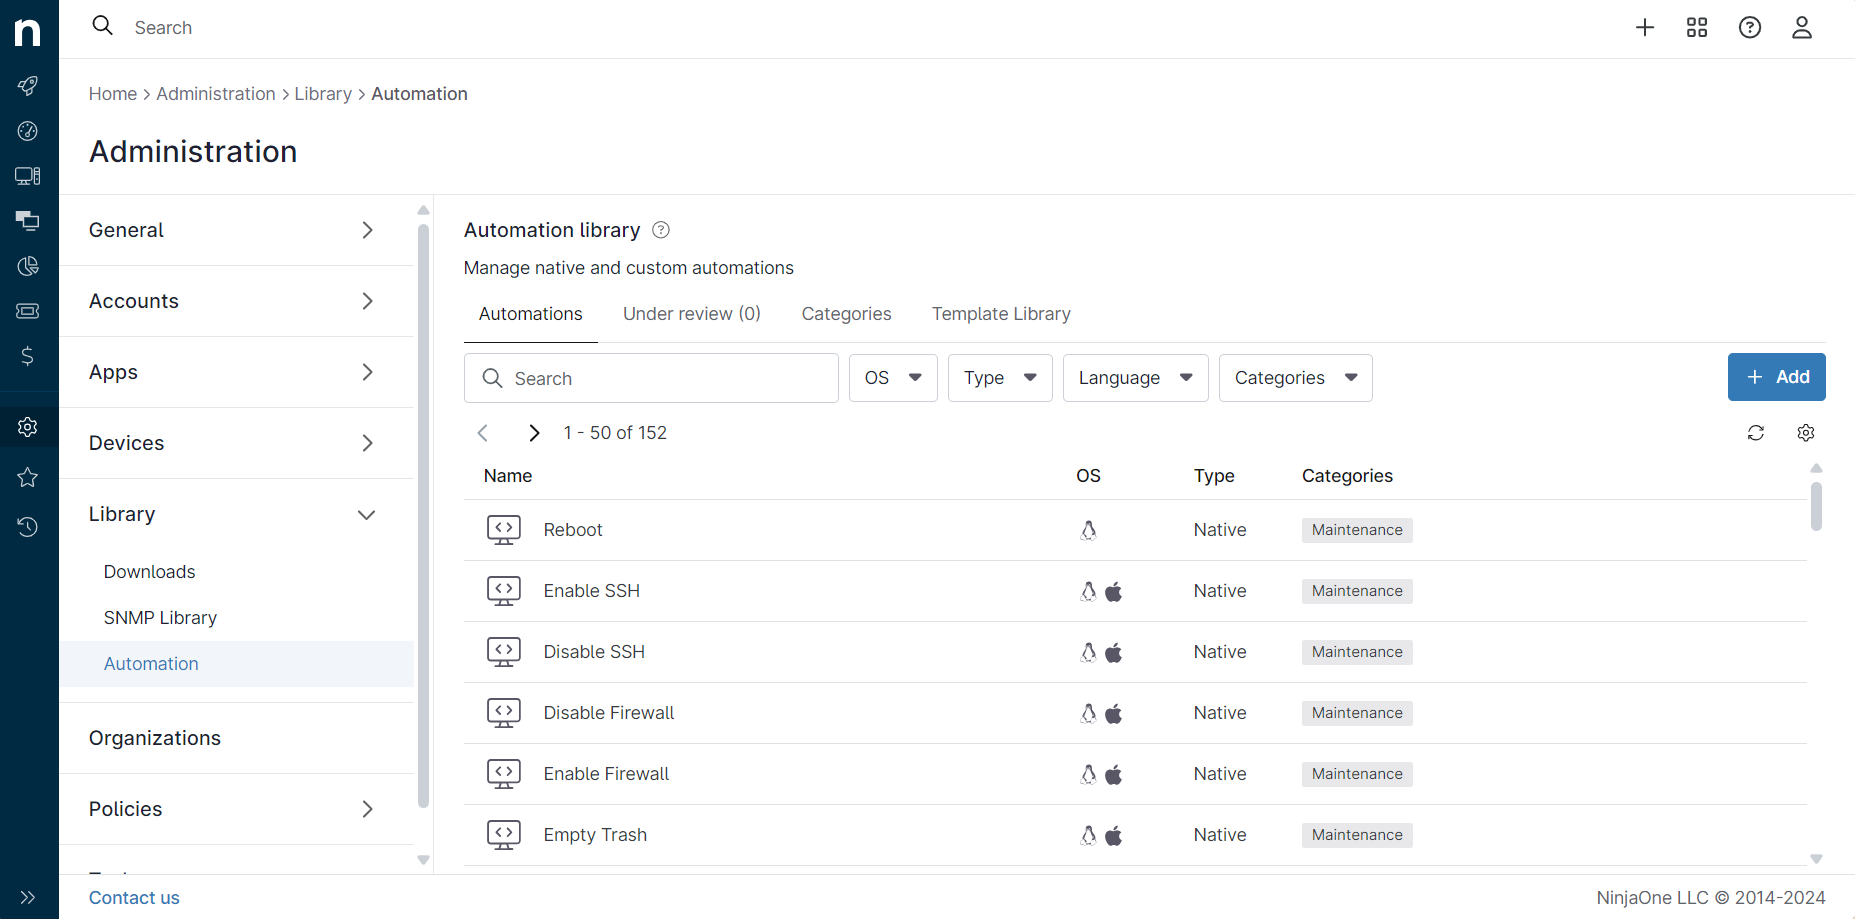The width and height of the screenshot is (1855, 919).
Task: Open the help question mark icon
Action: tap(1749, 27)
